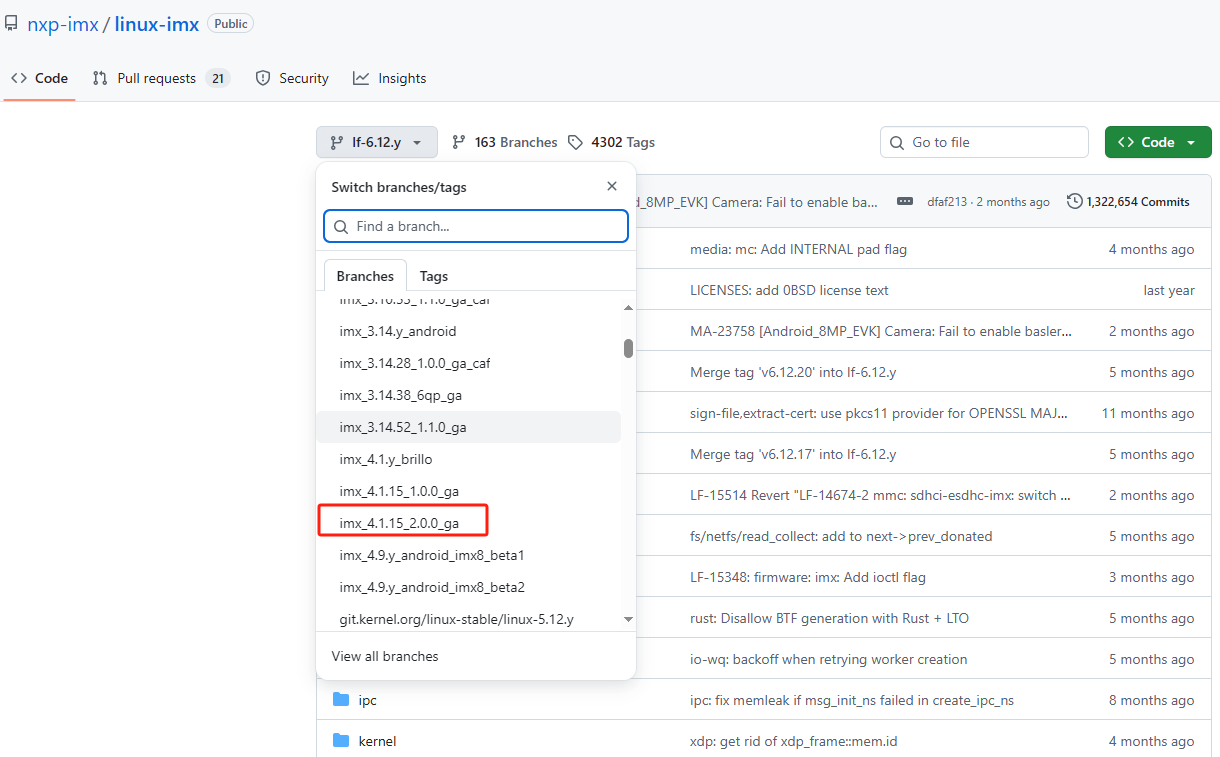Open commit 'media: mc: Add INTERNAL pad flag'

[799, 249]
